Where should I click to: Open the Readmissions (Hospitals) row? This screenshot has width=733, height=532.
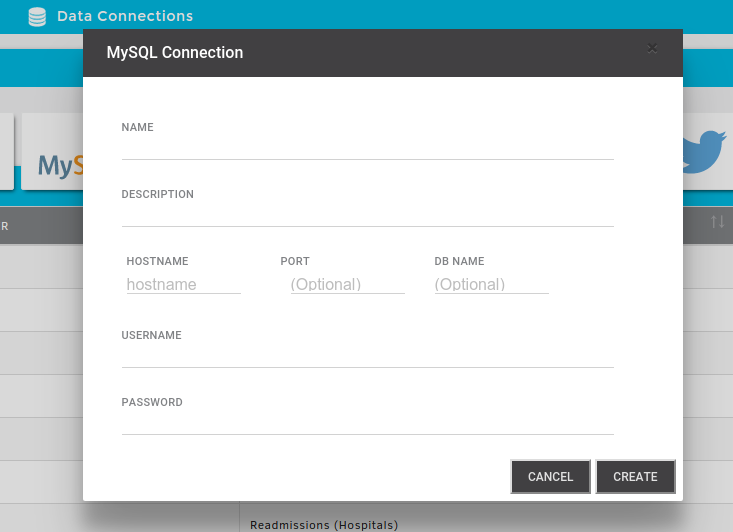(x=324, y=524)
